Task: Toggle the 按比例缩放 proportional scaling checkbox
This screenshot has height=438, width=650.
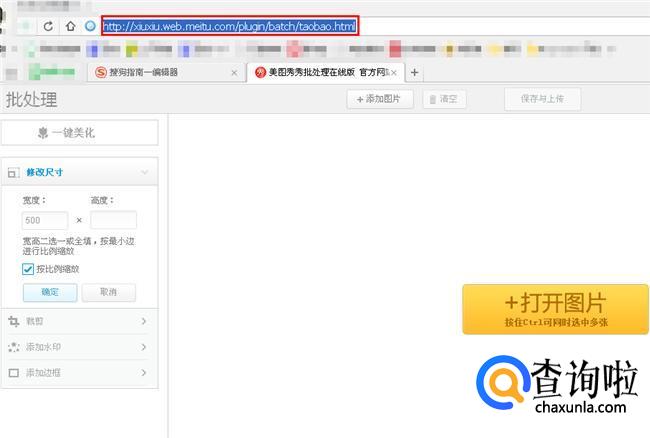Action: pos(28,269)
